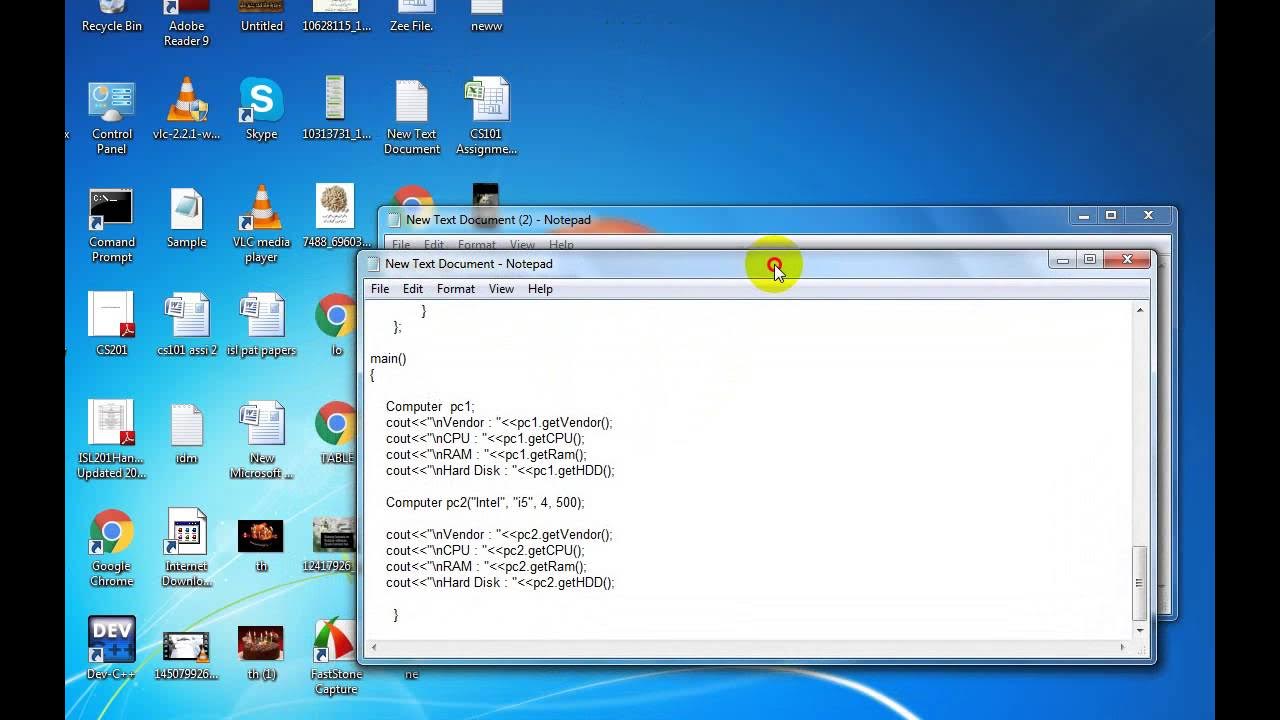
Task: Select the cs101 assi 2 Word document
Action: tap(187, 324)
